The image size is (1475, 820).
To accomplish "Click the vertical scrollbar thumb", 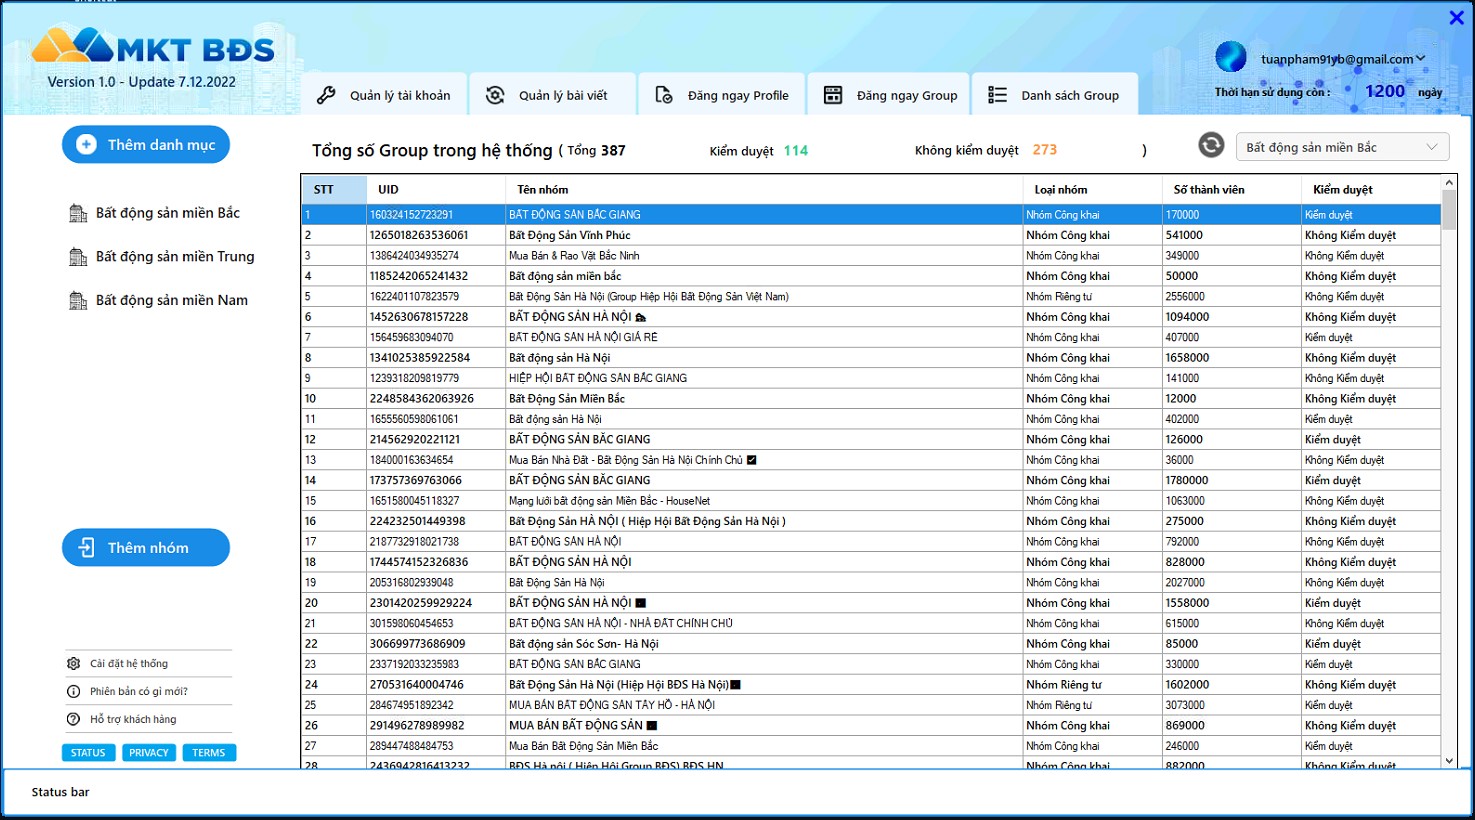I will (1449, 209).
